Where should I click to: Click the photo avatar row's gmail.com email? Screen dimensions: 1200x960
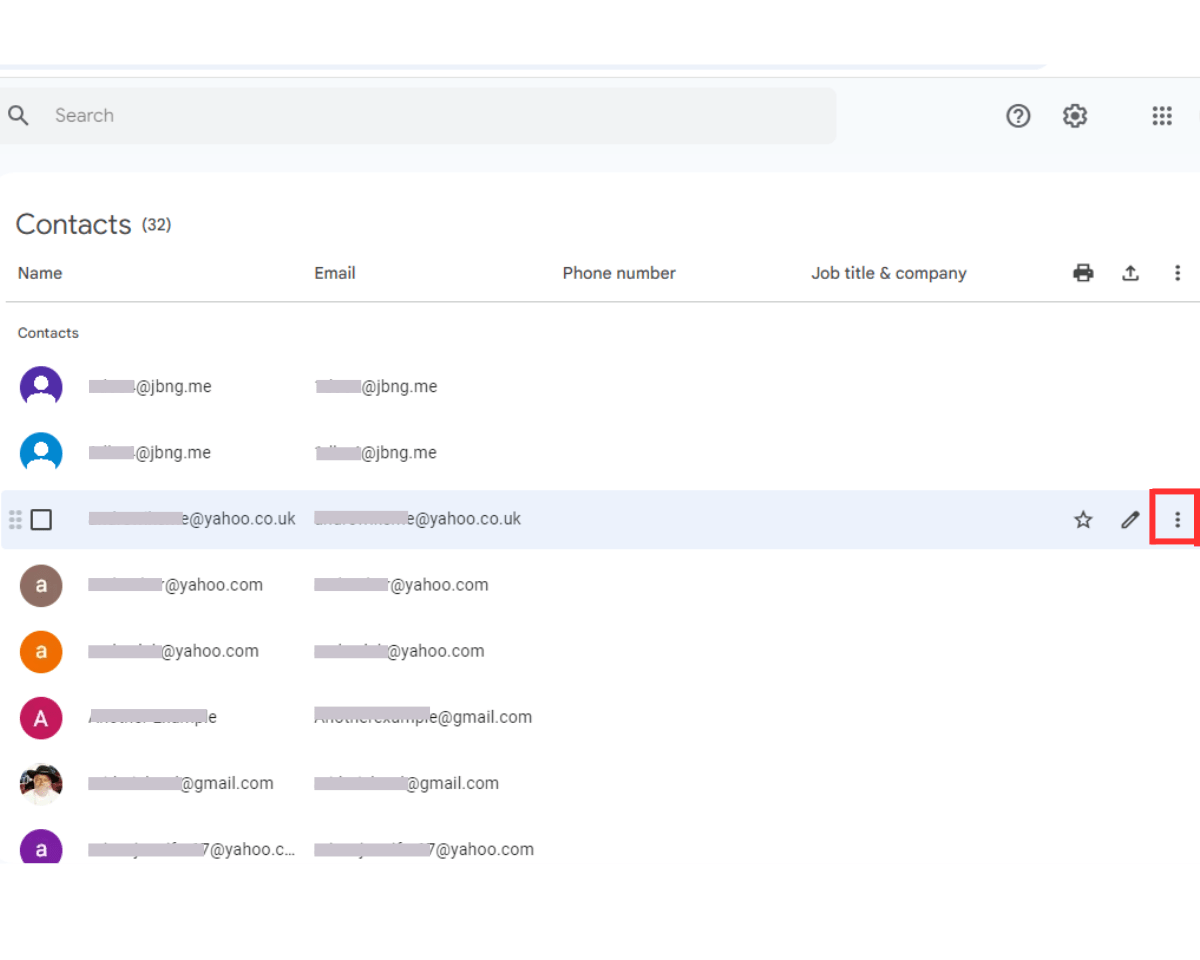point(406,783)
